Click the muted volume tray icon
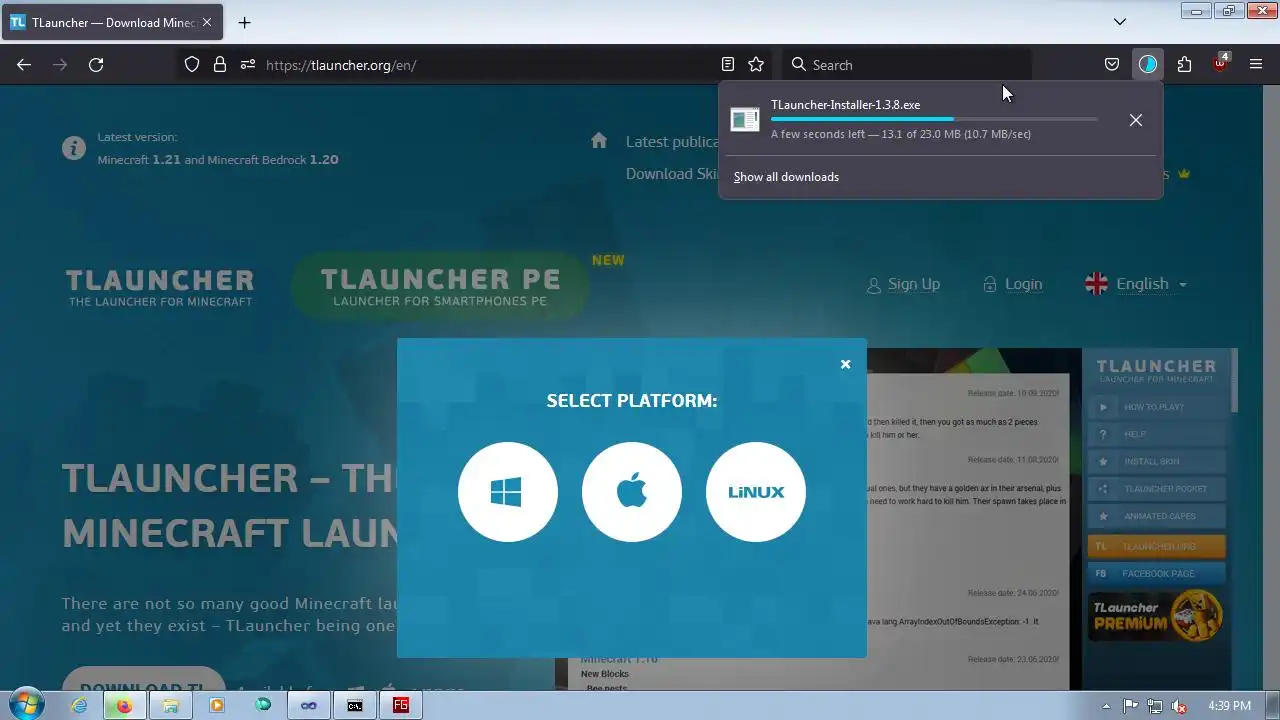The image size is (1280, 720). point(1180,706)
